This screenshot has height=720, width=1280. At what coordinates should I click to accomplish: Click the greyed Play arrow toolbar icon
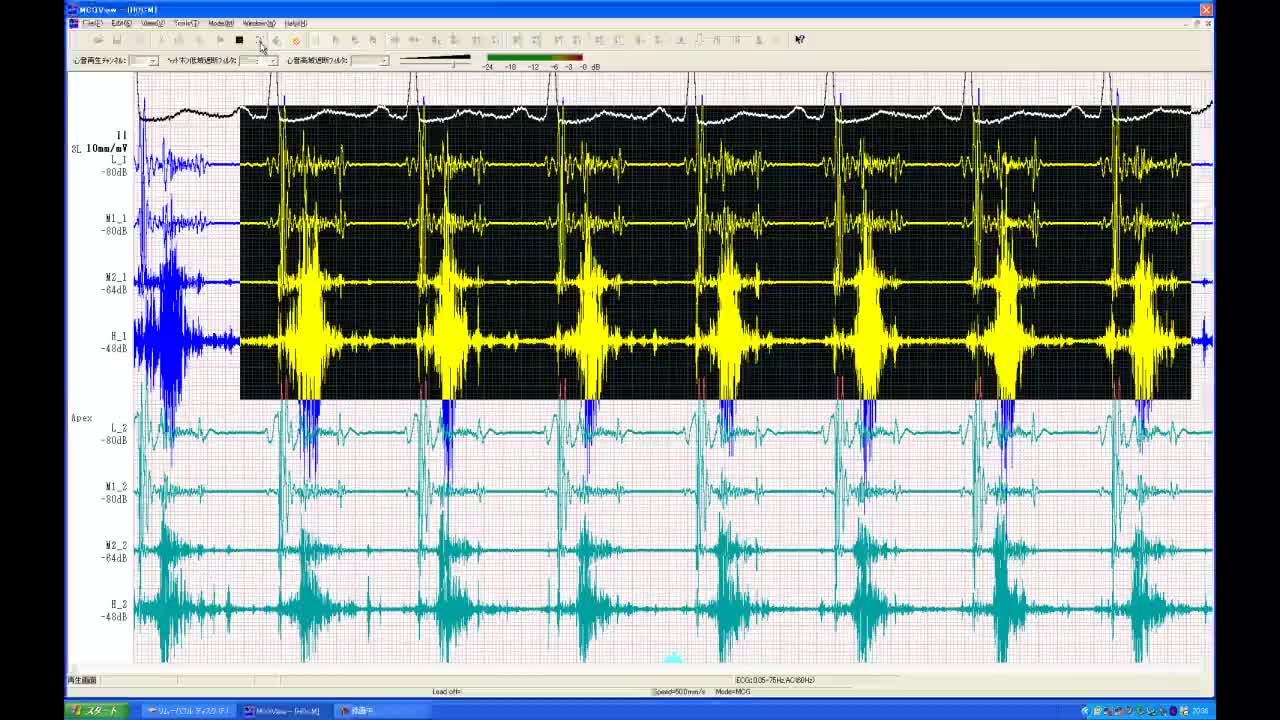(220, 40)
